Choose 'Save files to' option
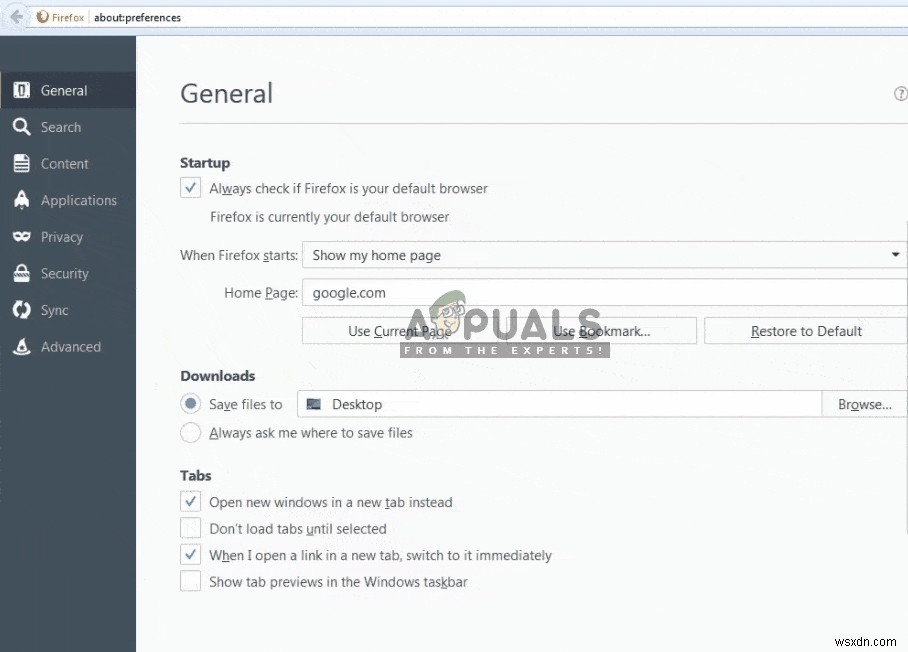 pos(190,404)
